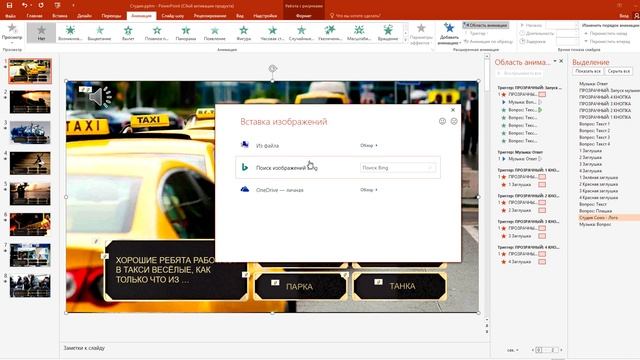Screen dimensions: 640x360
Task: Apply the Панорама animation effect
Action: point(186,33)
